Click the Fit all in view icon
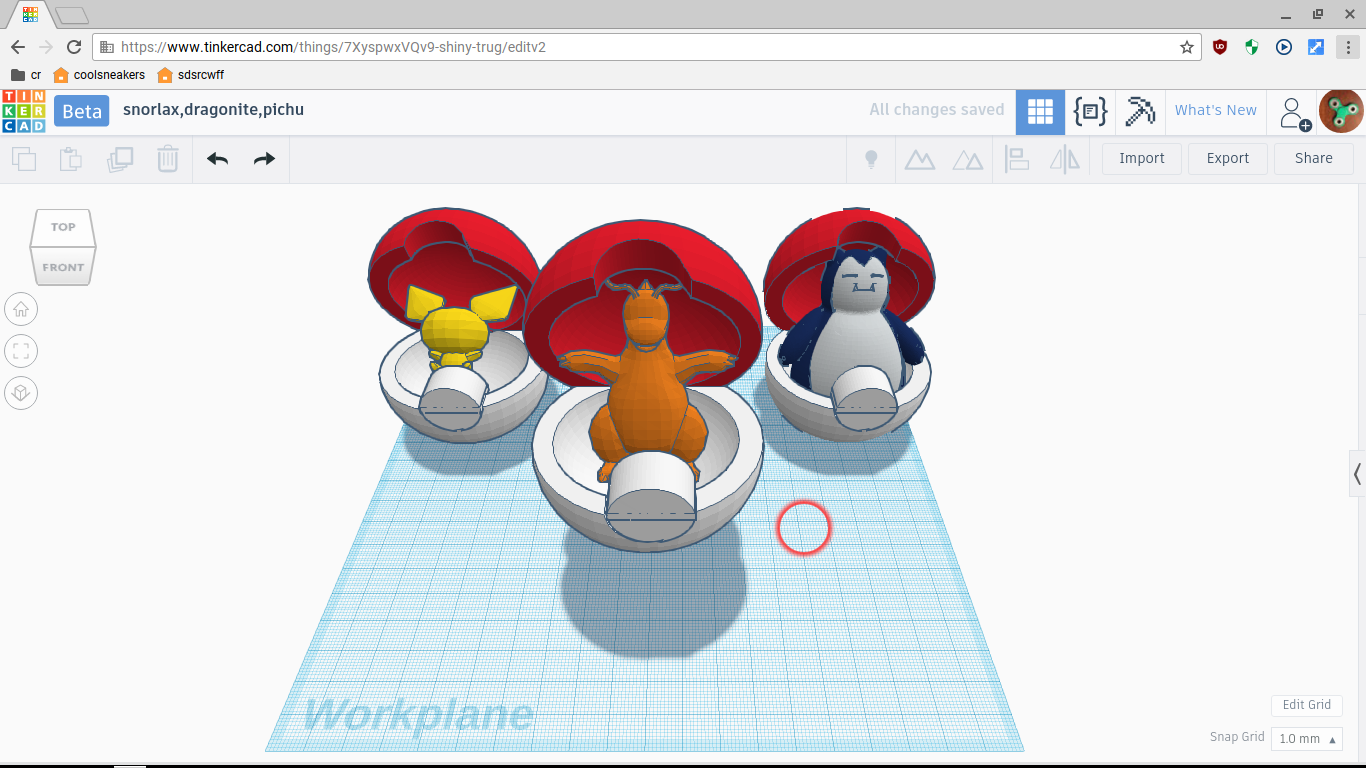Viewport: 1366px width, 768px height. point(21,351)
